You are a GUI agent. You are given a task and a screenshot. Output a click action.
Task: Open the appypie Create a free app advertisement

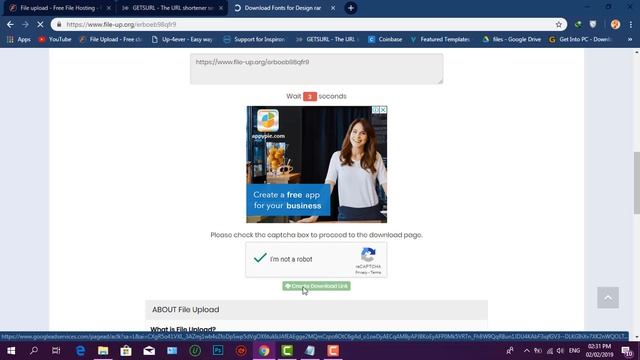coord(316,164)
